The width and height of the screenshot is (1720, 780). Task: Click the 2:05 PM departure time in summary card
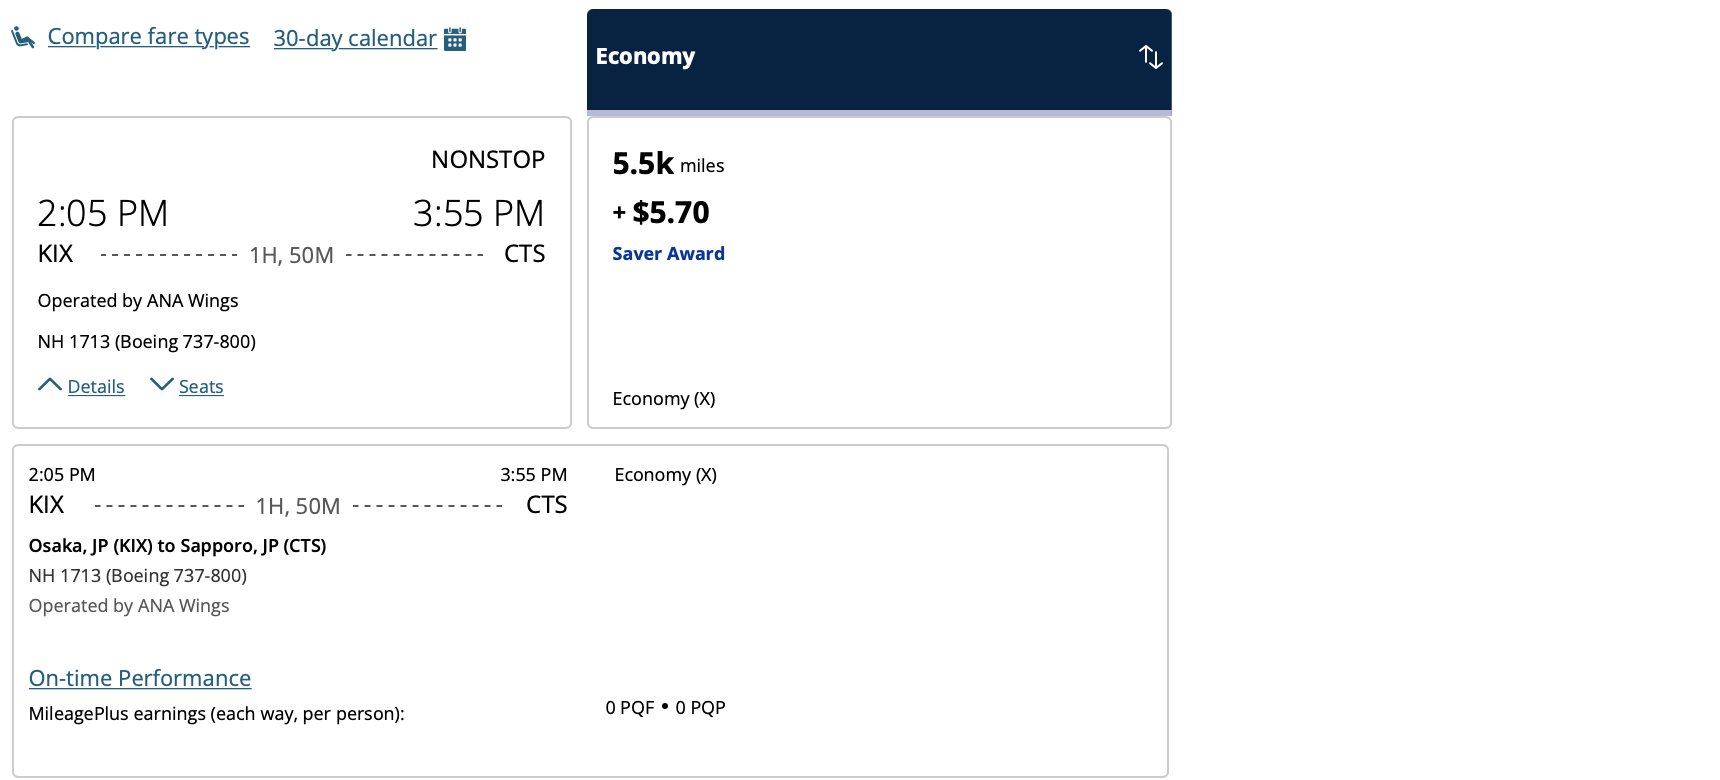pos(103,214)
